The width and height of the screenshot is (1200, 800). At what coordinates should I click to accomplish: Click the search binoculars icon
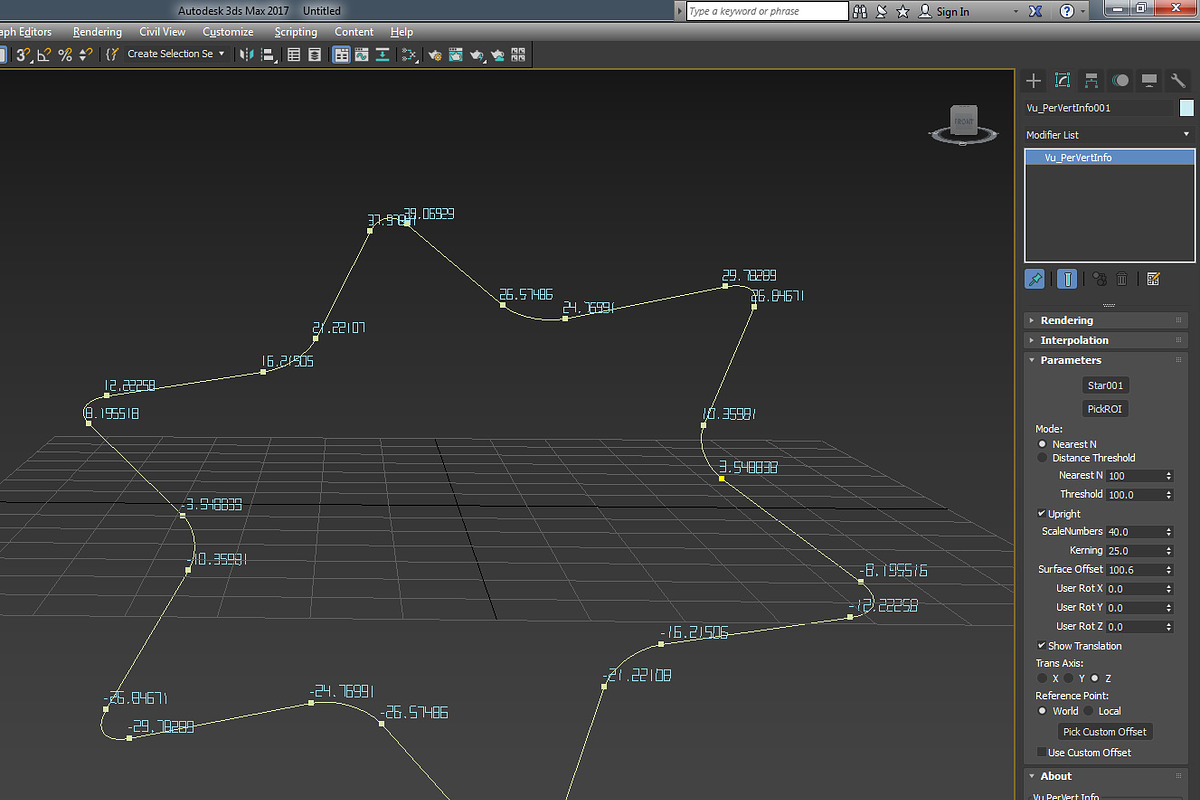(861, 11)
